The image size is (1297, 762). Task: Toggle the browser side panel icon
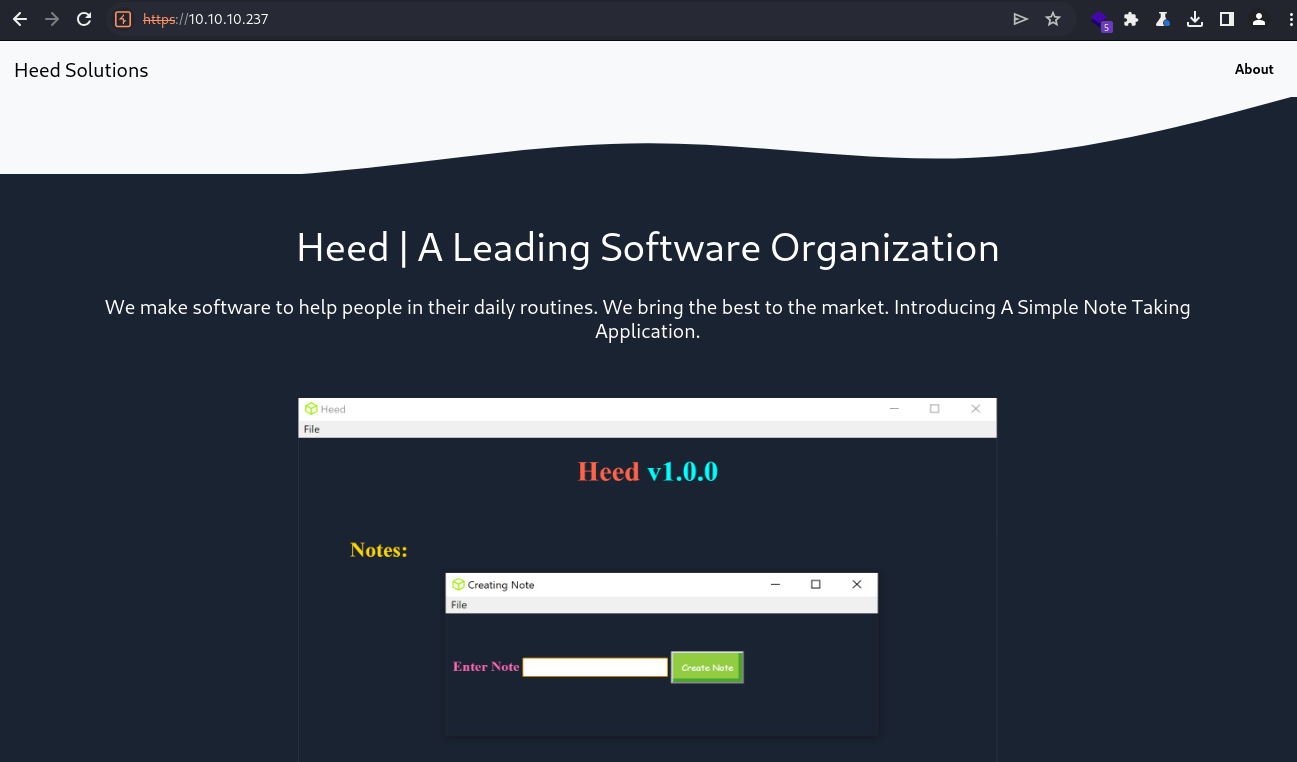click(x=1227, y=19)
